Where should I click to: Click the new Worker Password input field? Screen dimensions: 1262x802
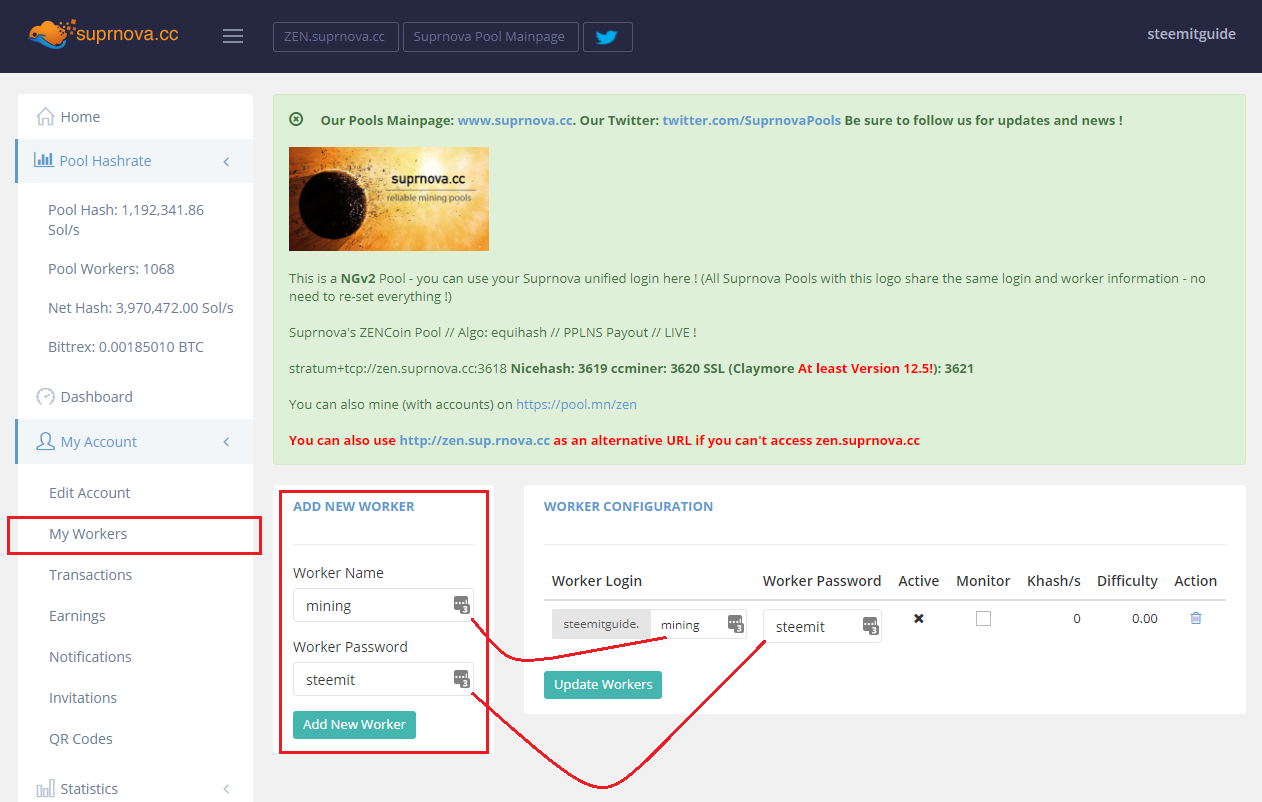[383, 679]
